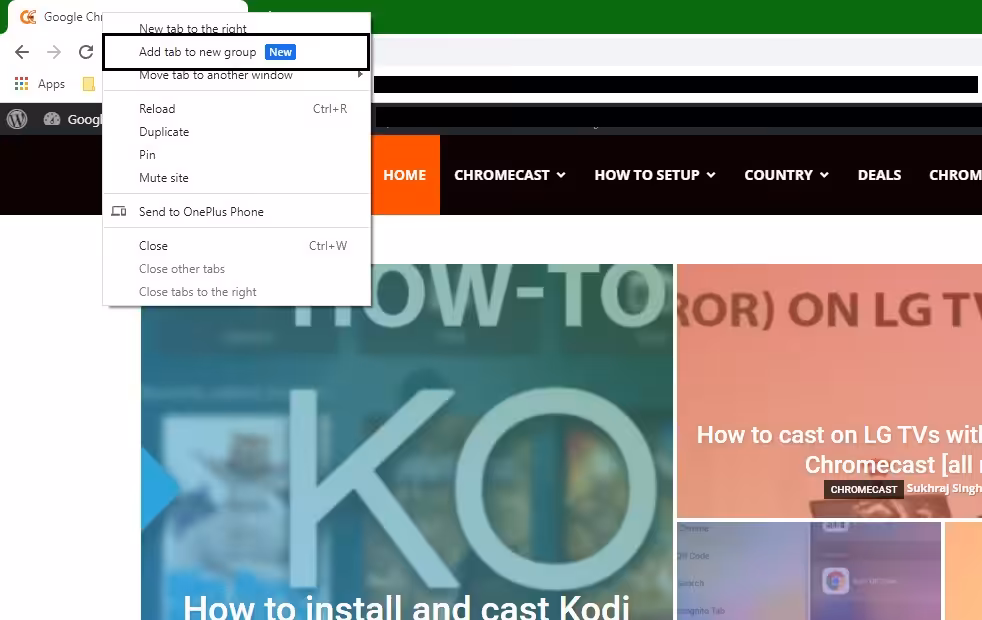Click the Google Chrome tab favicon
Image resolution: width=982 pixels, height=620 pixels.
pos(28,17)
